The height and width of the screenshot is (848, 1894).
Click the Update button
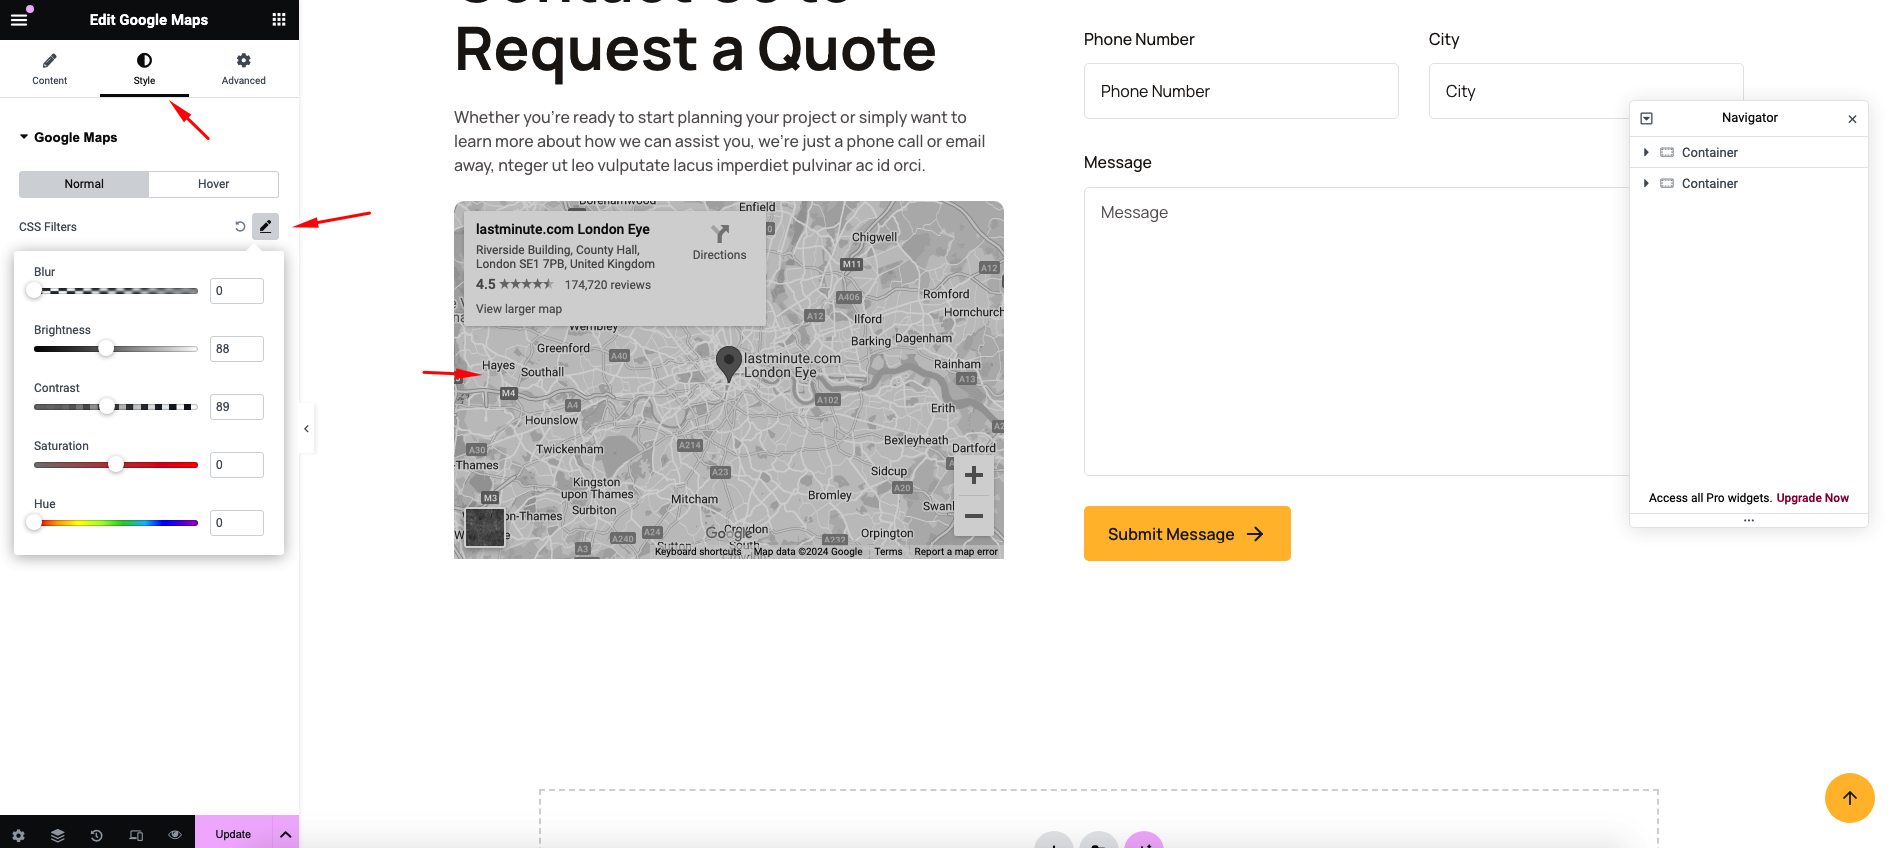tap(233, 834)
